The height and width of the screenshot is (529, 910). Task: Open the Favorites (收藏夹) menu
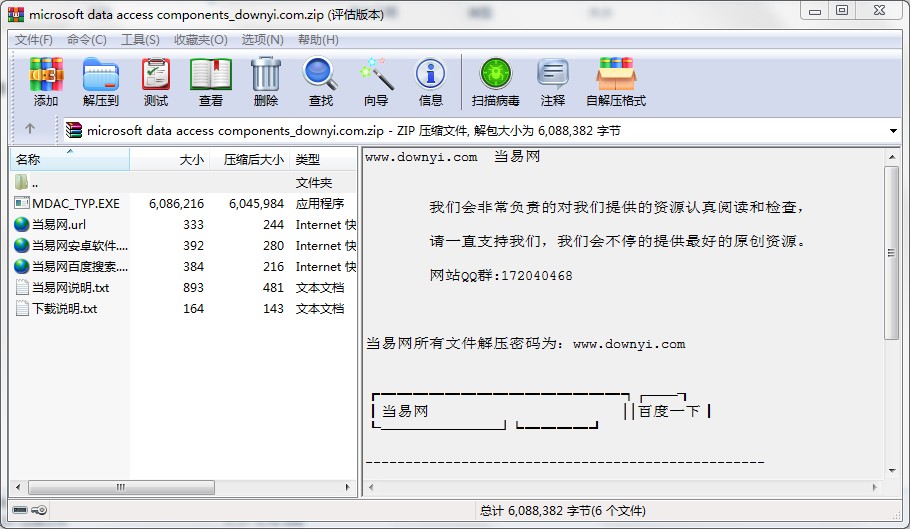coord(200,39)
